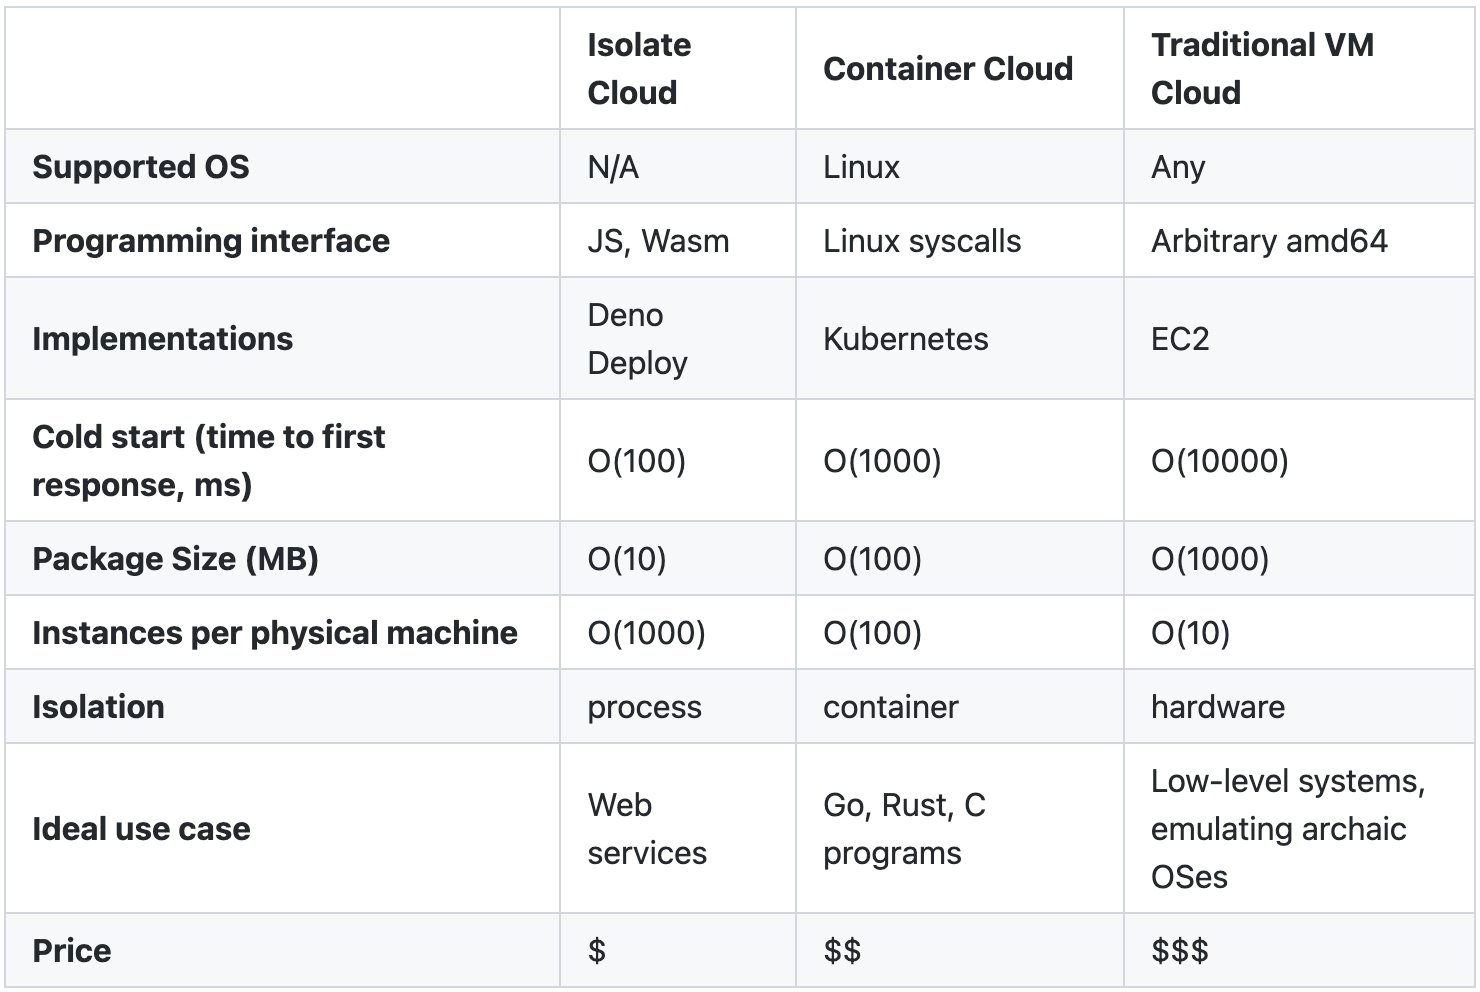Select the Package Size (MB) label
The image size is (1480, 992).
pyautogui.click(x=175, y=559)
